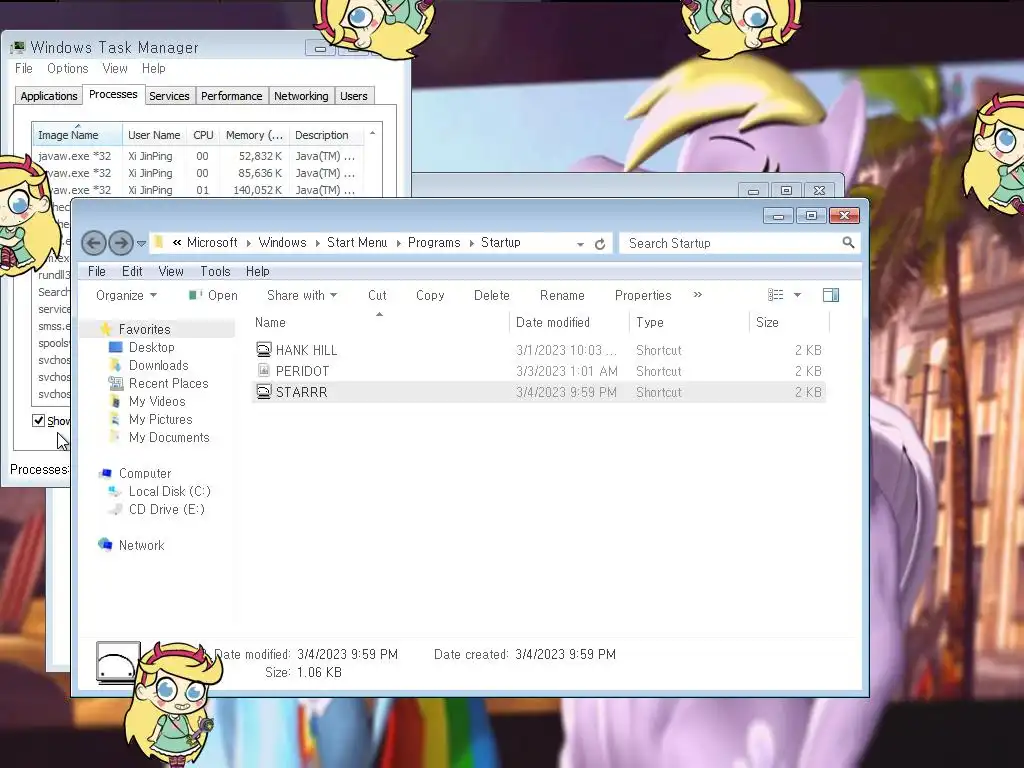Open Task Manager File menu
1024x768 pixels.
pos(24,68)
